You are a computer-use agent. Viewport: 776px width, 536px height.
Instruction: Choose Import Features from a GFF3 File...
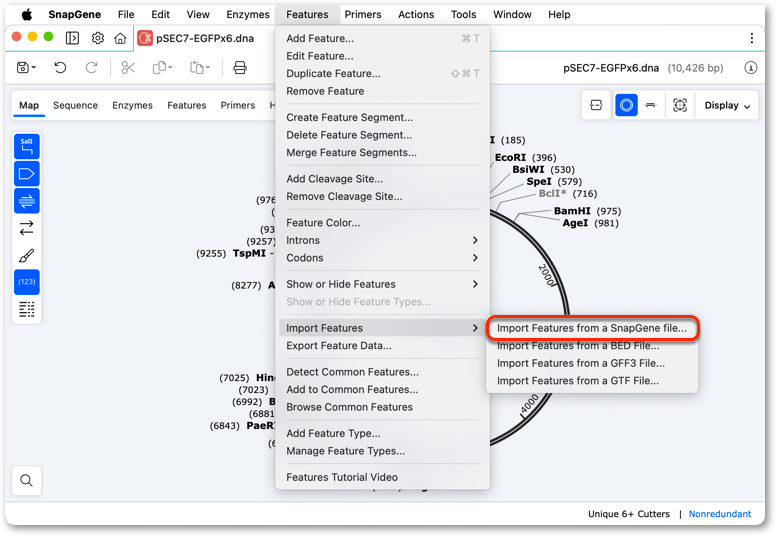click(x=592, y=363)
